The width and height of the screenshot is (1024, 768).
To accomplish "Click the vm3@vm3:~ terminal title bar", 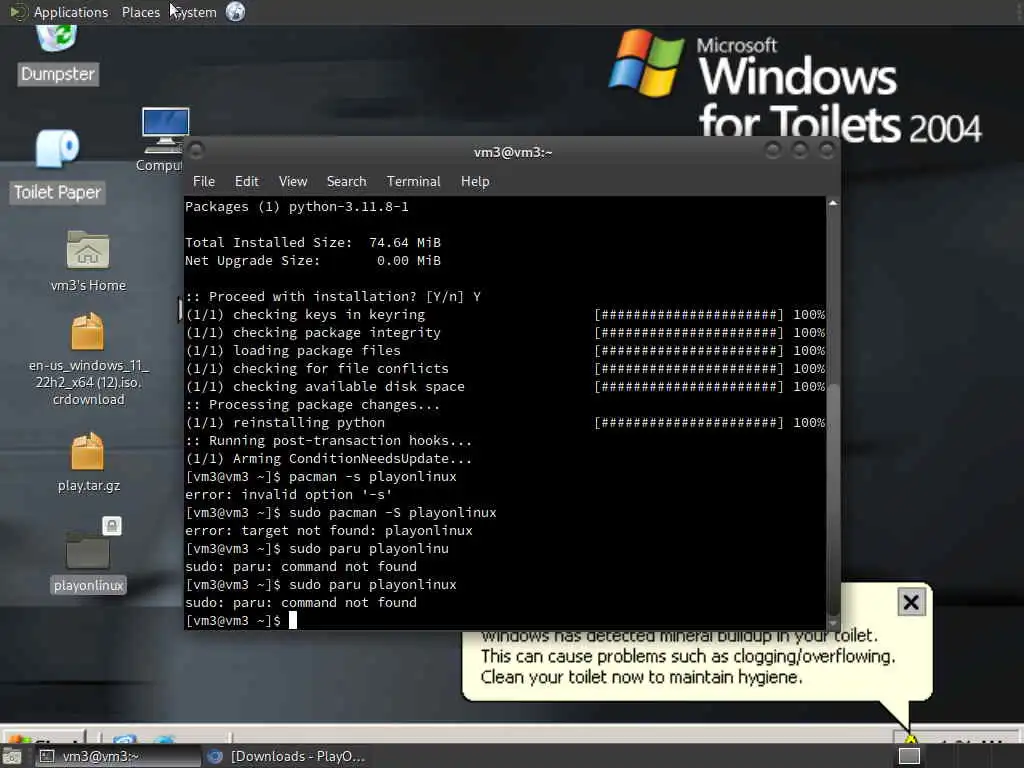I will pyautogui.click(x=513, y=152).
